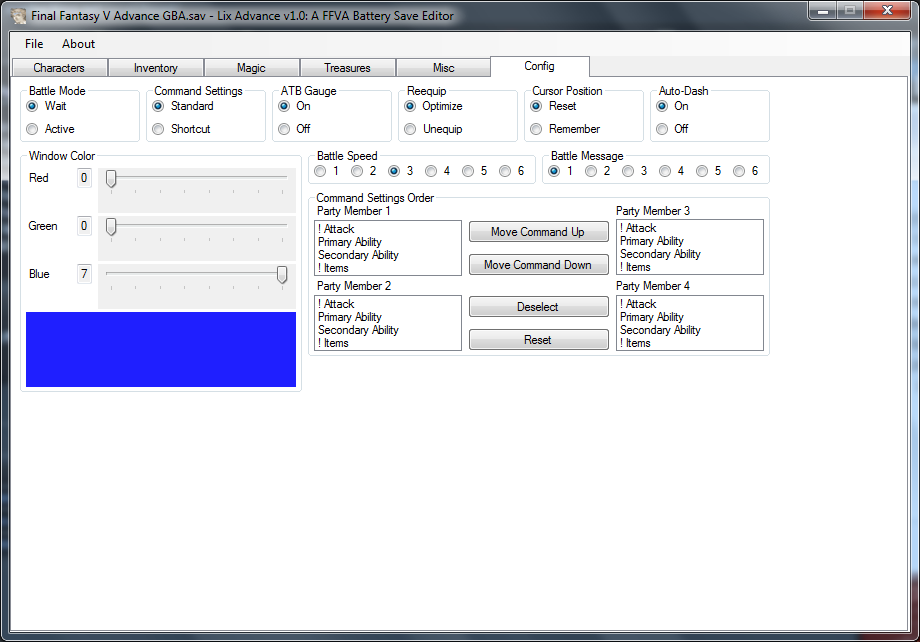Set Battle Speed to 6
This screenshot has width=920, height=642.
(x=512, y=171)
